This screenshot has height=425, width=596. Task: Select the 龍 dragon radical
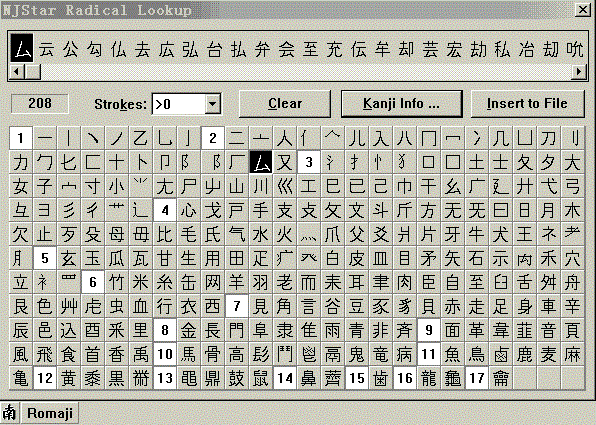pyautogui.click(x=429, y=378)
